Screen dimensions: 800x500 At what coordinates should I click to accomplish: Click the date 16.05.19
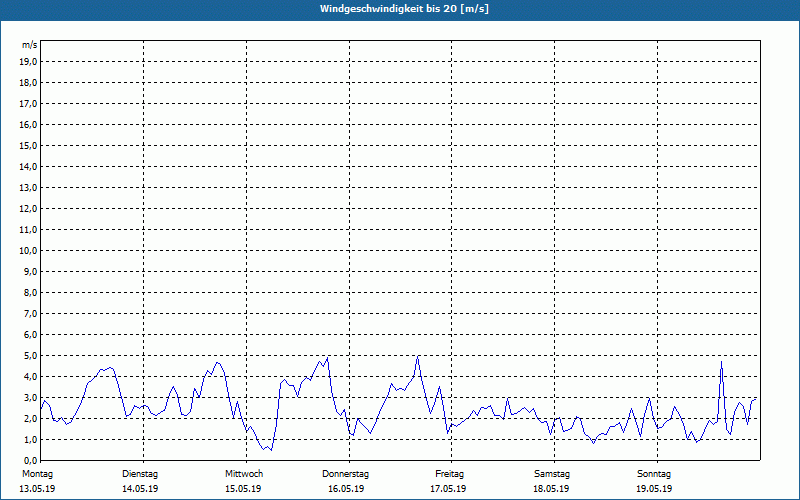tap(346, 489)
